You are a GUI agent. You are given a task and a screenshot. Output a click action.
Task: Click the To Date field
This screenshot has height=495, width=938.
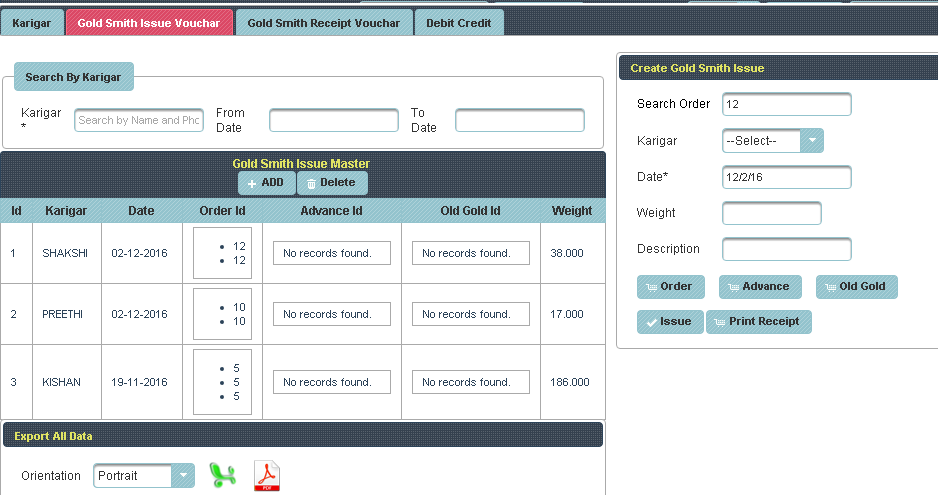tap(519, 120)
